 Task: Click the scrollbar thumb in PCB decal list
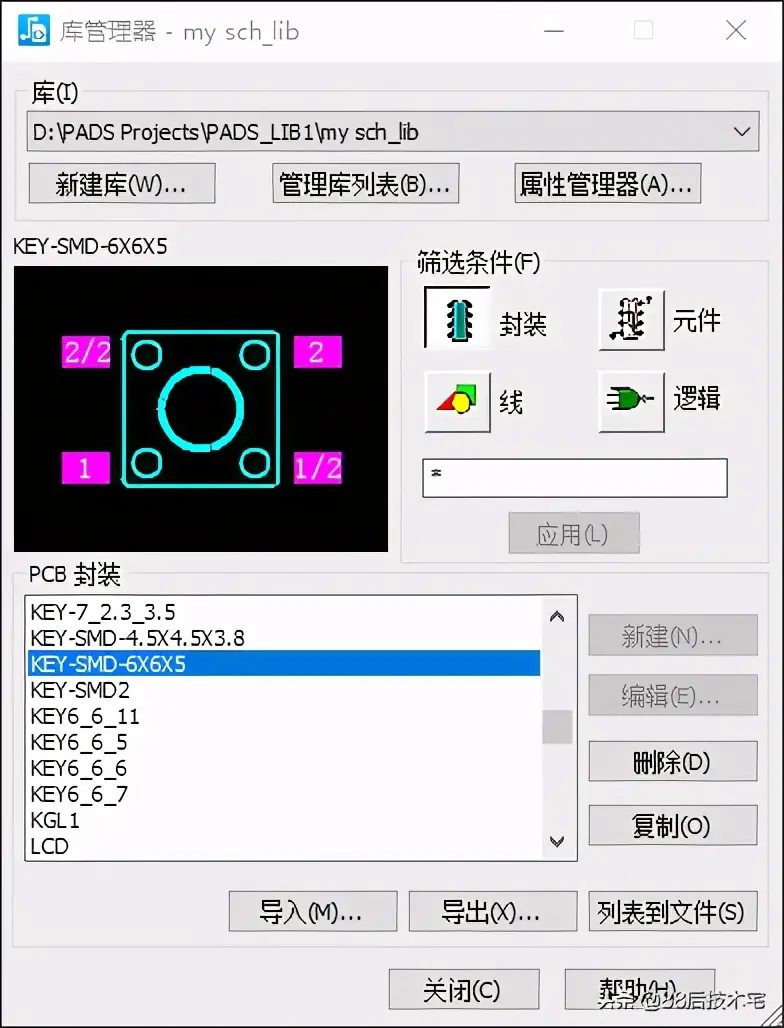557,726
